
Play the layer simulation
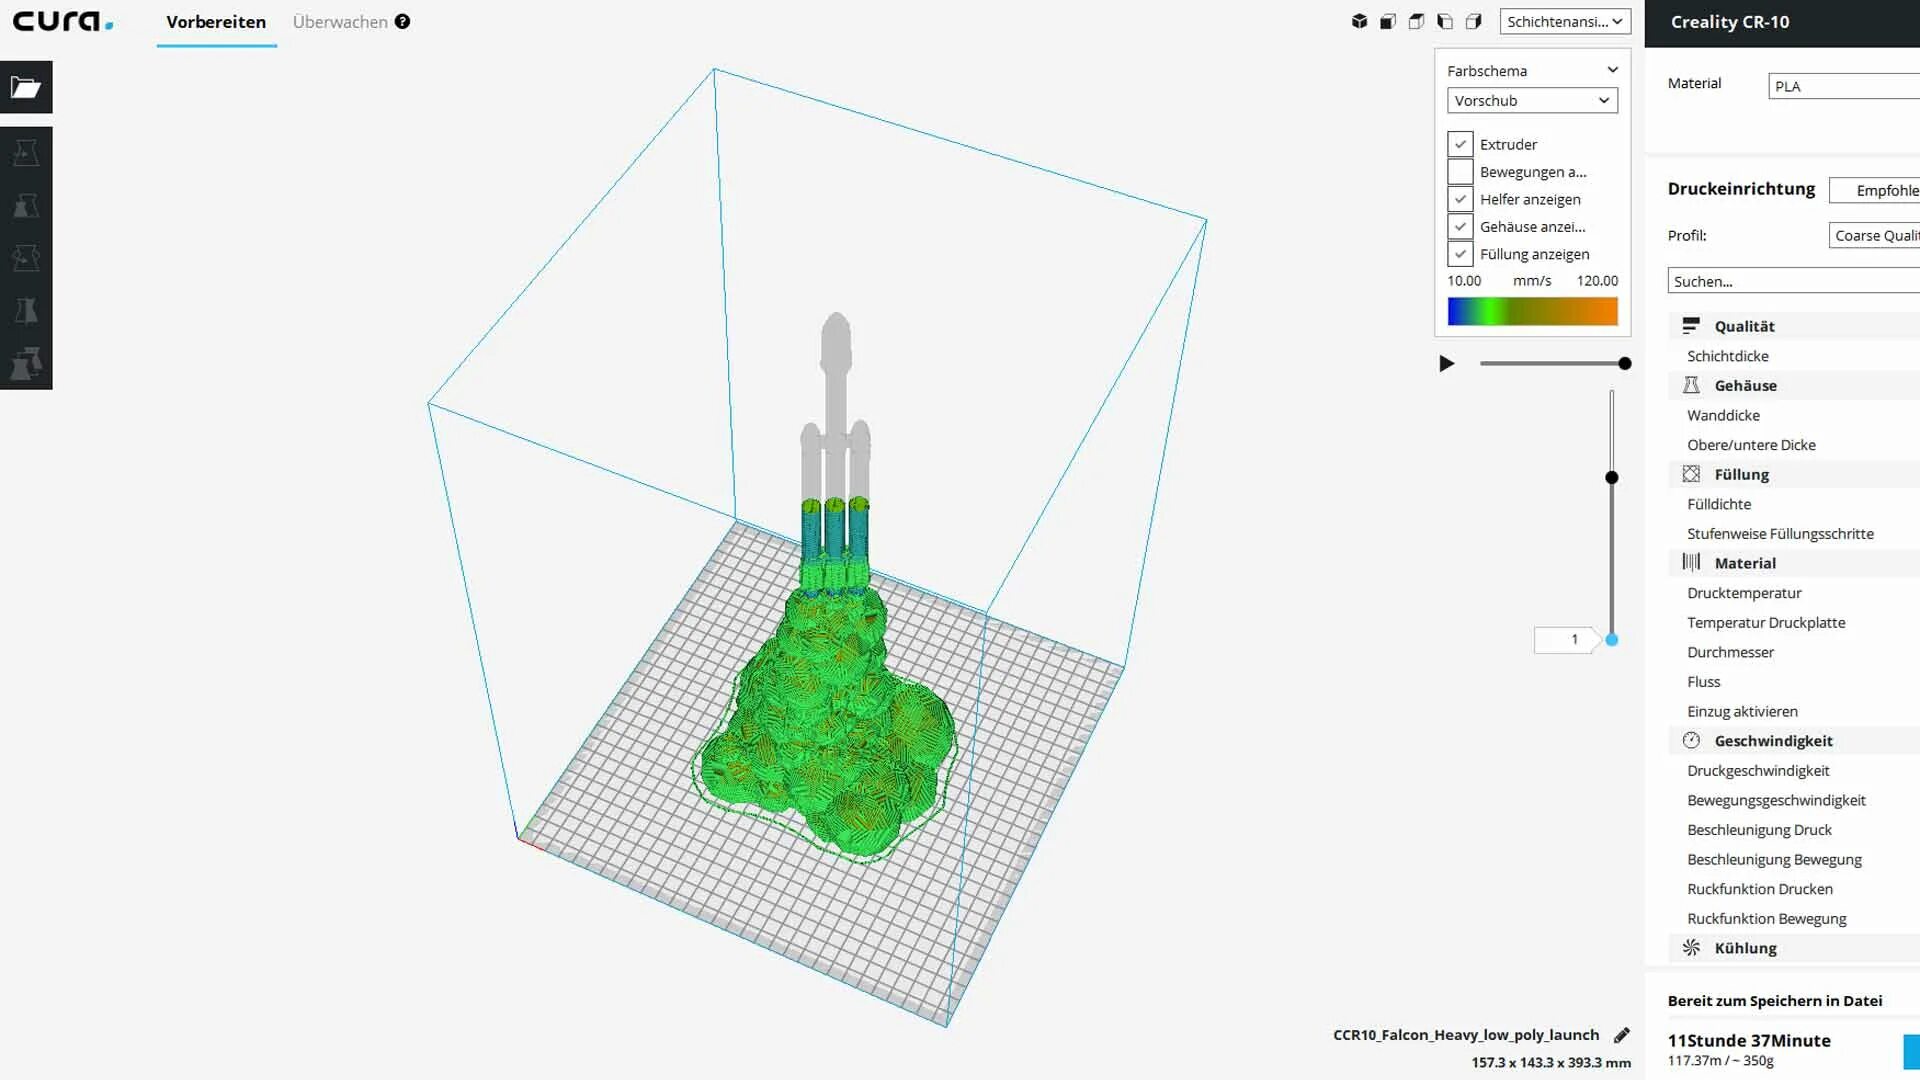pyautogui.click(x=1446, y=364)
